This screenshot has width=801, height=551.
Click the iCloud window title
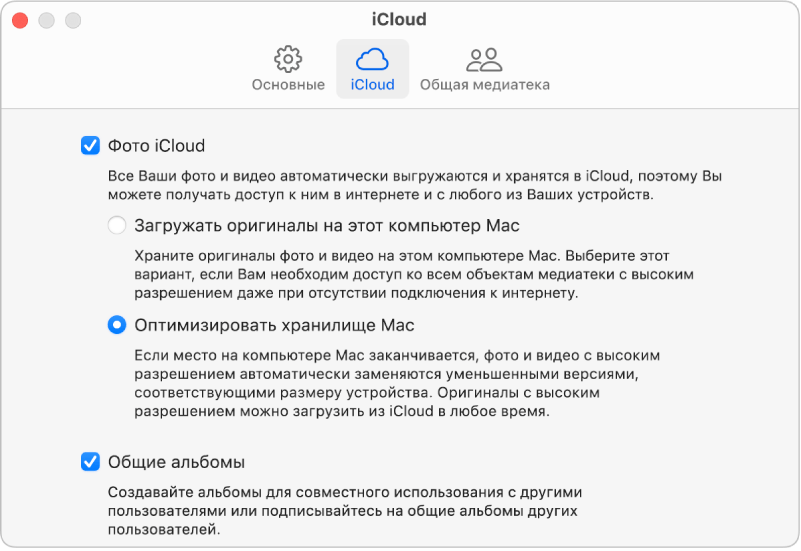tap(399, 19)
